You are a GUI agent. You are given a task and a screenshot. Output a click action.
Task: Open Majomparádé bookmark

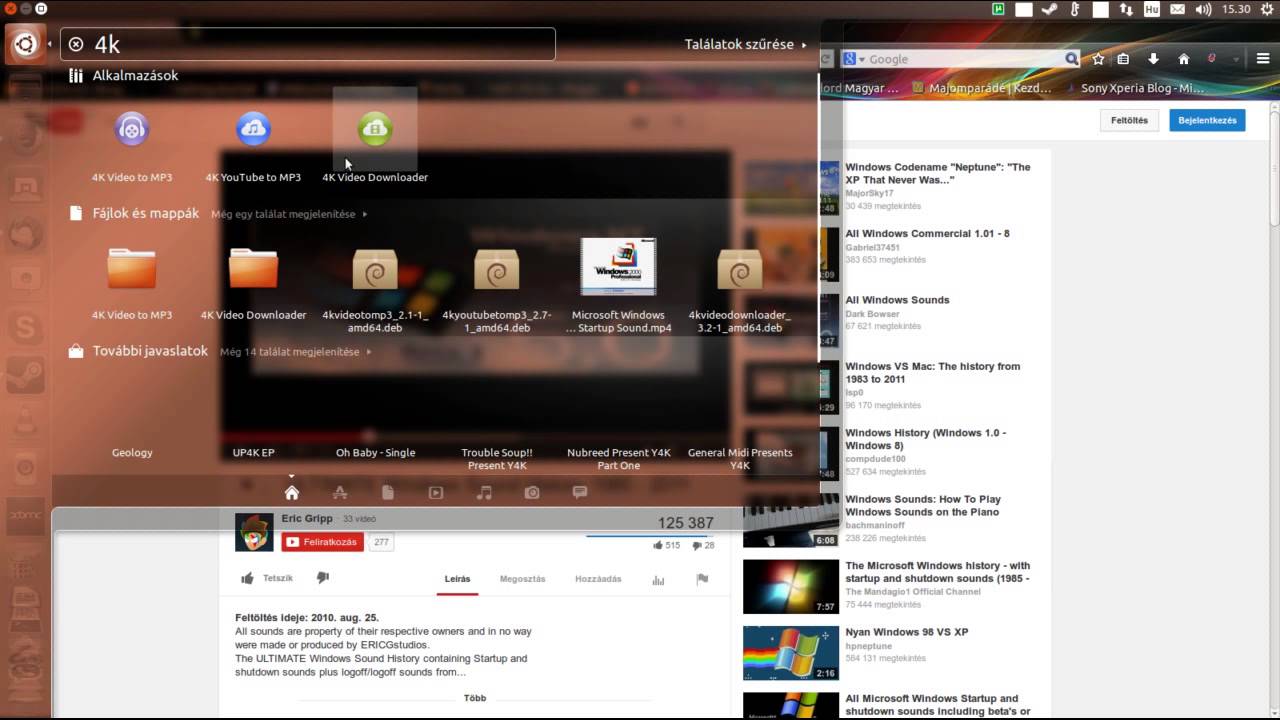click(x=982, y=88)
